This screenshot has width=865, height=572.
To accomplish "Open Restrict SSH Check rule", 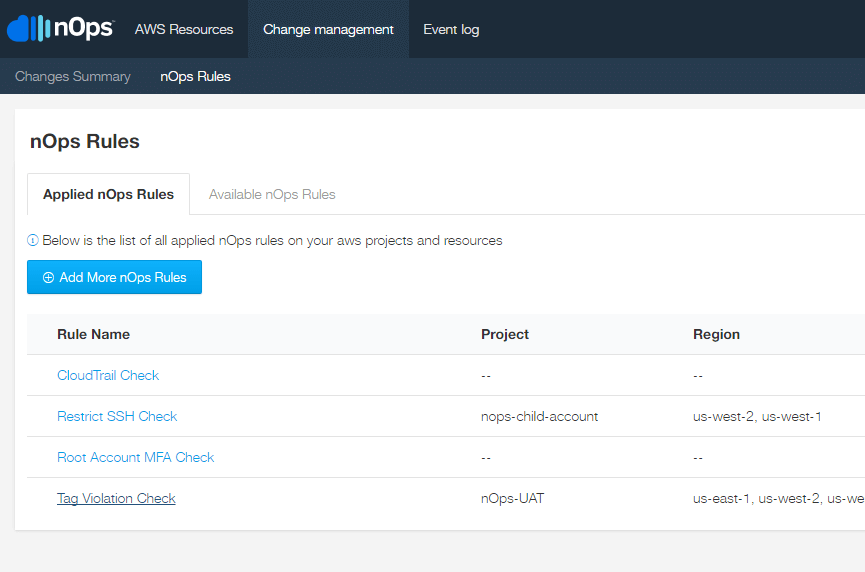I will point(117,416).
